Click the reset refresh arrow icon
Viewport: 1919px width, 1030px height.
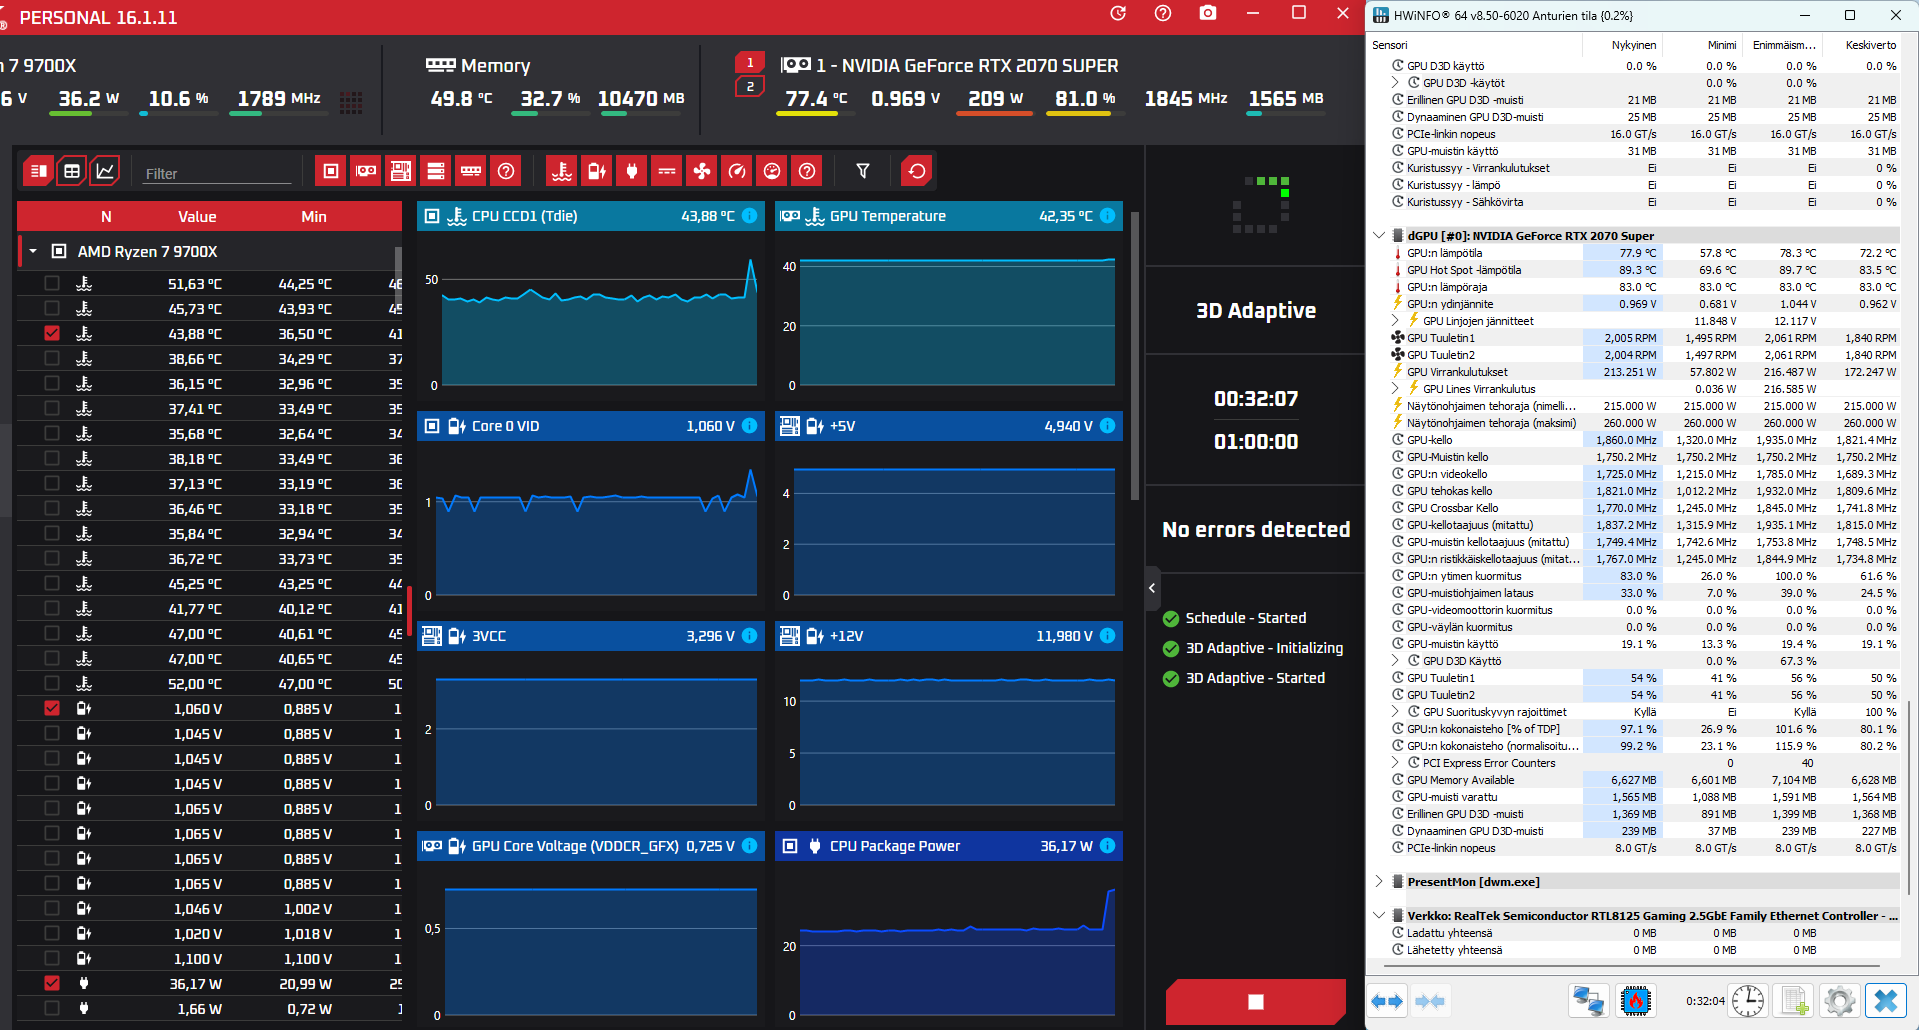coord(916,171)
